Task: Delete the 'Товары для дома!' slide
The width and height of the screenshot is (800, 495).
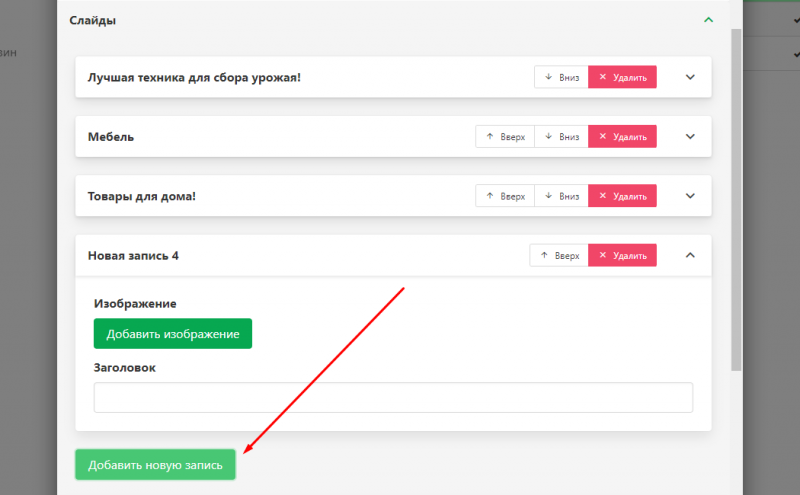Action: tap(622, 196)
